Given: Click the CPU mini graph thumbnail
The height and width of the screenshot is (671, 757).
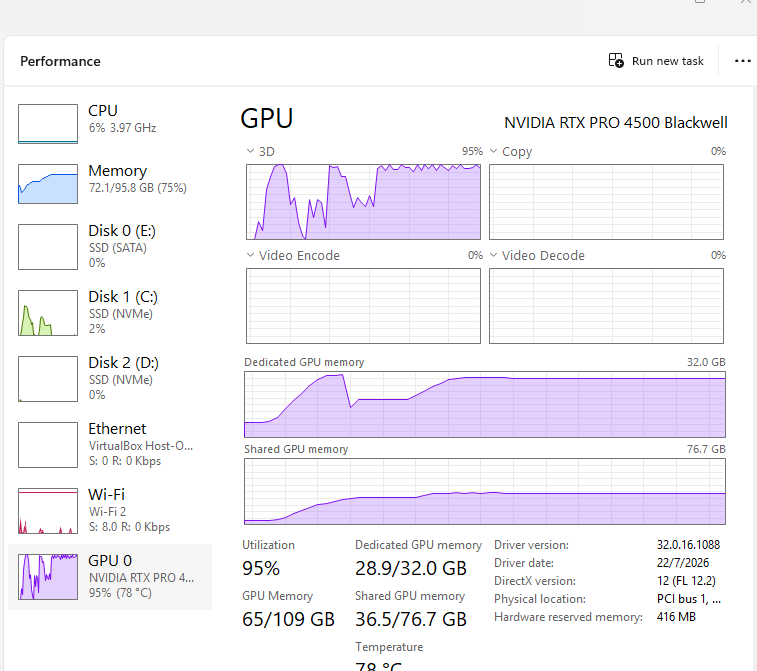Looking at the screenshot, I should coord(48,124).
